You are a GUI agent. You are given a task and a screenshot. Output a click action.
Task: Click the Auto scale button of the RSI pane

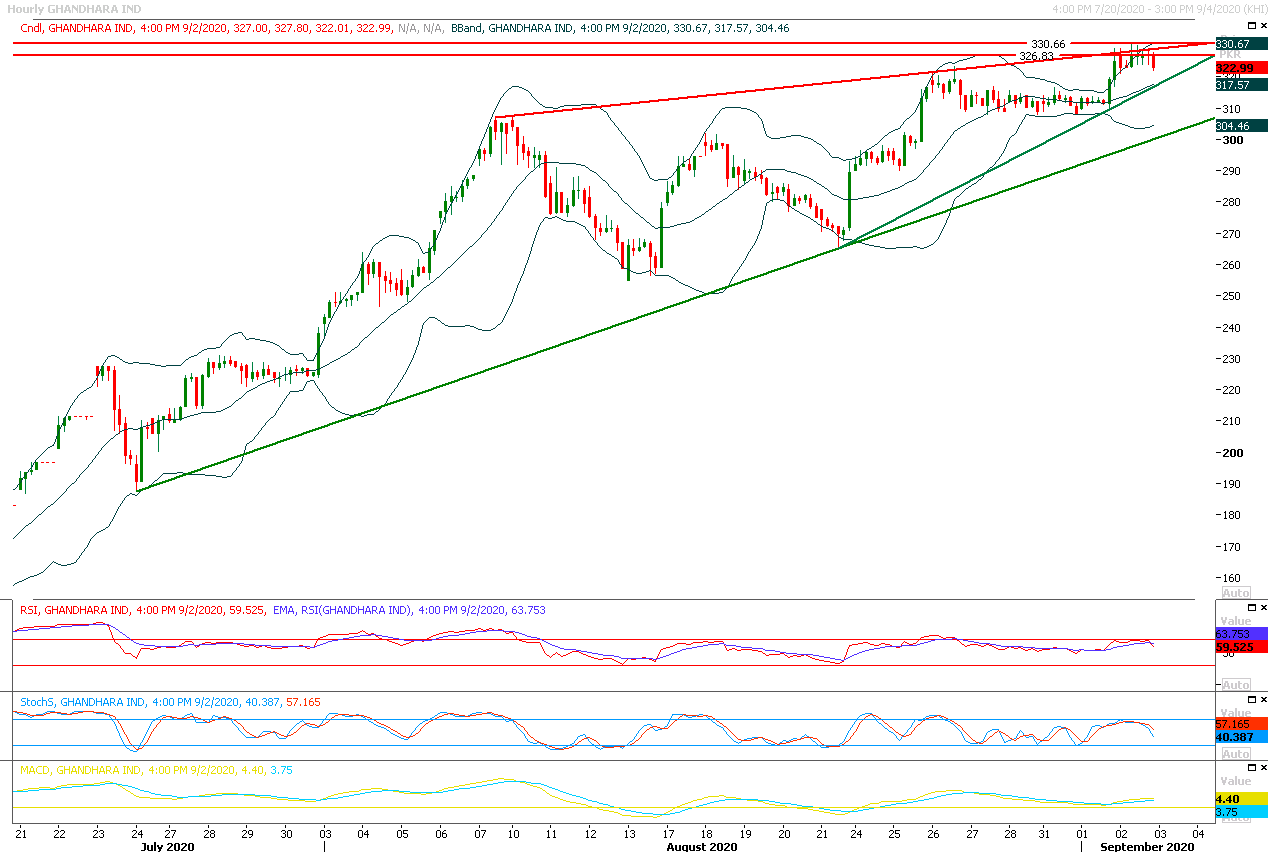(1236, 685)
